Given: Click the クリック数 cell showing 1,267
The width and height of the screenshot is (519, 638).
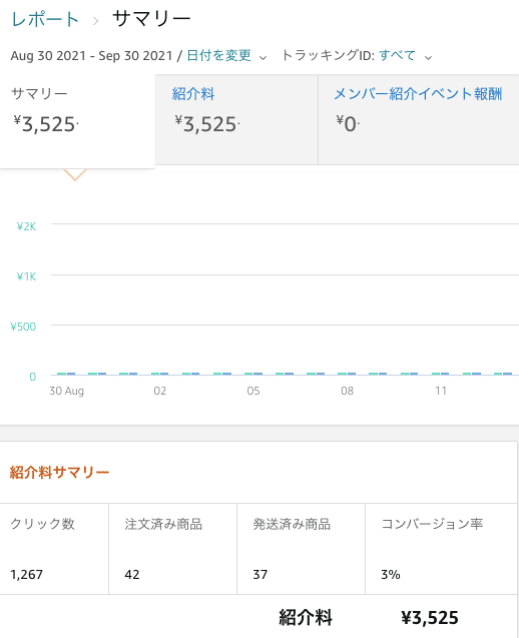Looking at the screenshot, I should pyautogui.click(x=54, y=549).
